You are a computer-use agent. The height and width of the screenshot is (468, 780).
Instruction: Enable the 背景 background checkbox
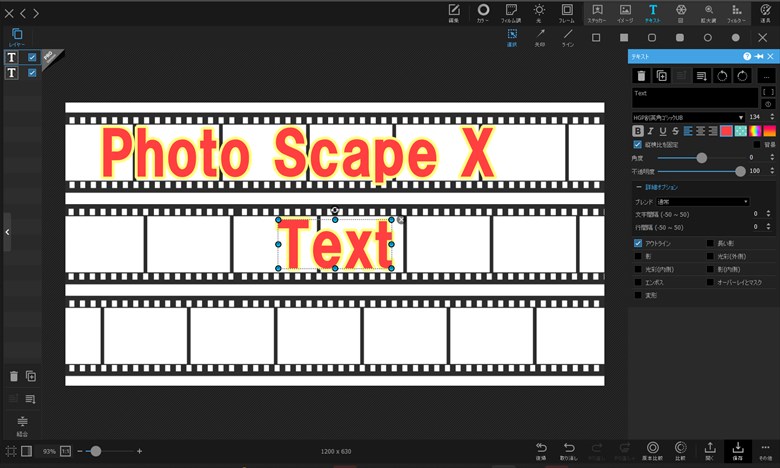(757, 144)
